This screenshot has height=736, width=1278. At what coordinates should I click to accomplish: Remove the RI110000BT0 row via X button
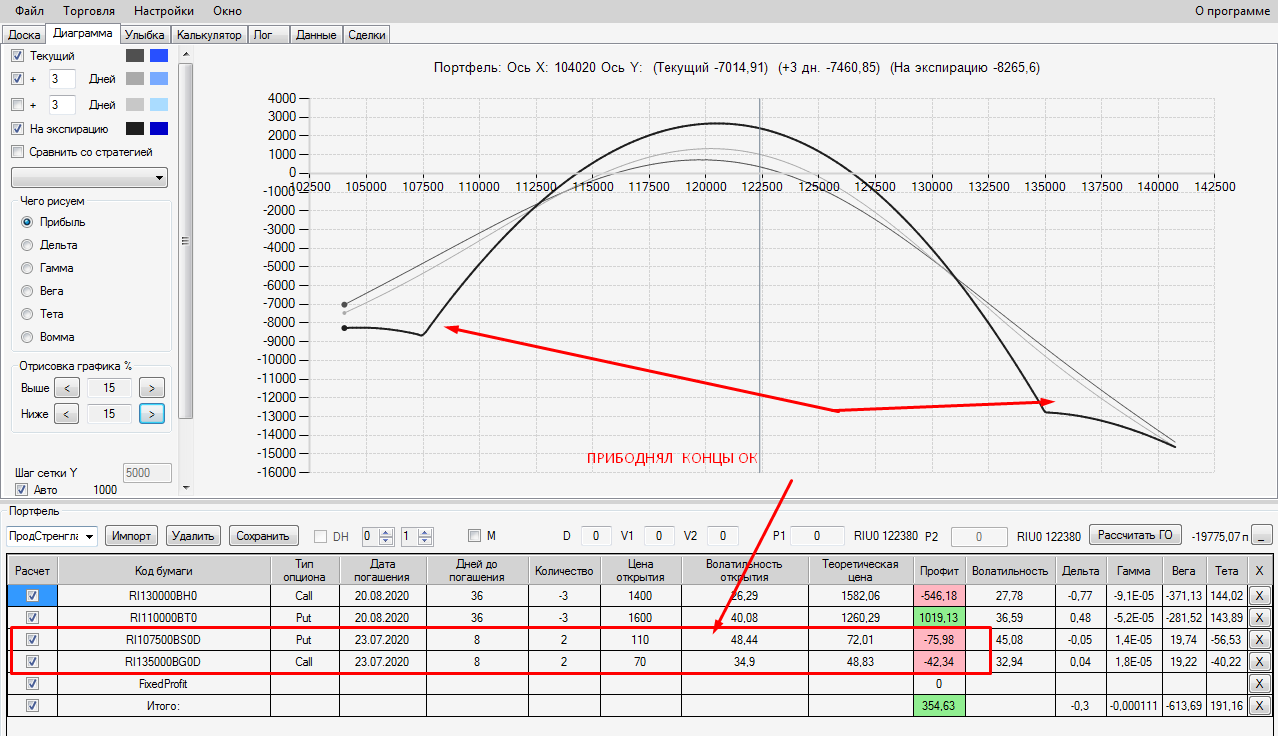coord(1260,617)
